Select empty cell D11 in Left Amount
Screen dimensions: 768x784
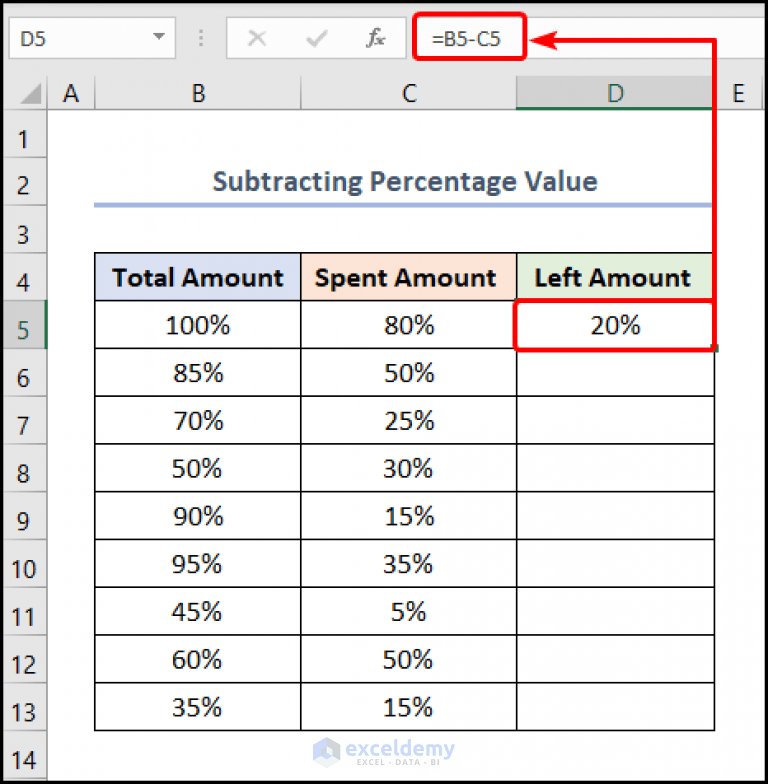[x=615, y=612]
